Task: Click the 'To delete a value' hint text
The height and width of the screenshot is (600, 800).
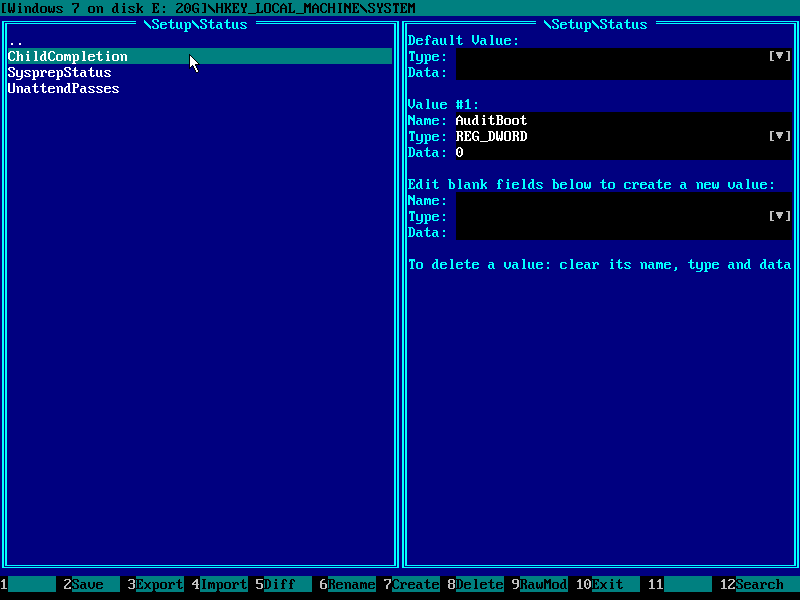Action: click(x=599, y=264)
